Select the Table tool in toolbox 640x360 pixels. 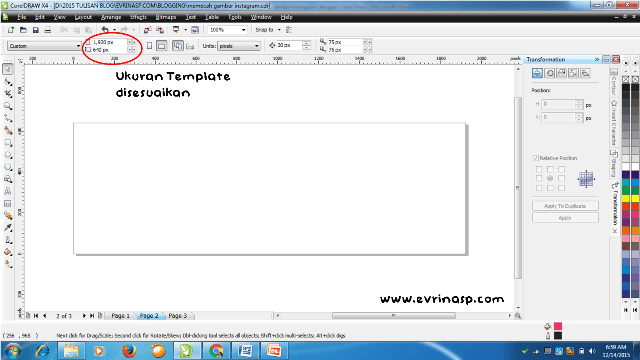coord(8,203)
